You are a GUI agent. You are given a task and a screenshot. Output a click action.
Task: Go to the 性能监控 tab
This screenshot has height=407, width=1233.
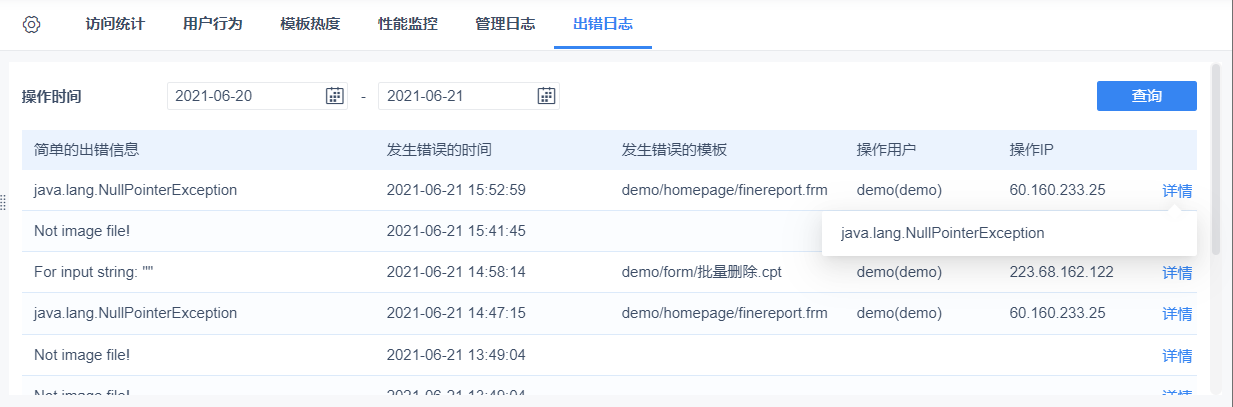click(x=407, y=24)
